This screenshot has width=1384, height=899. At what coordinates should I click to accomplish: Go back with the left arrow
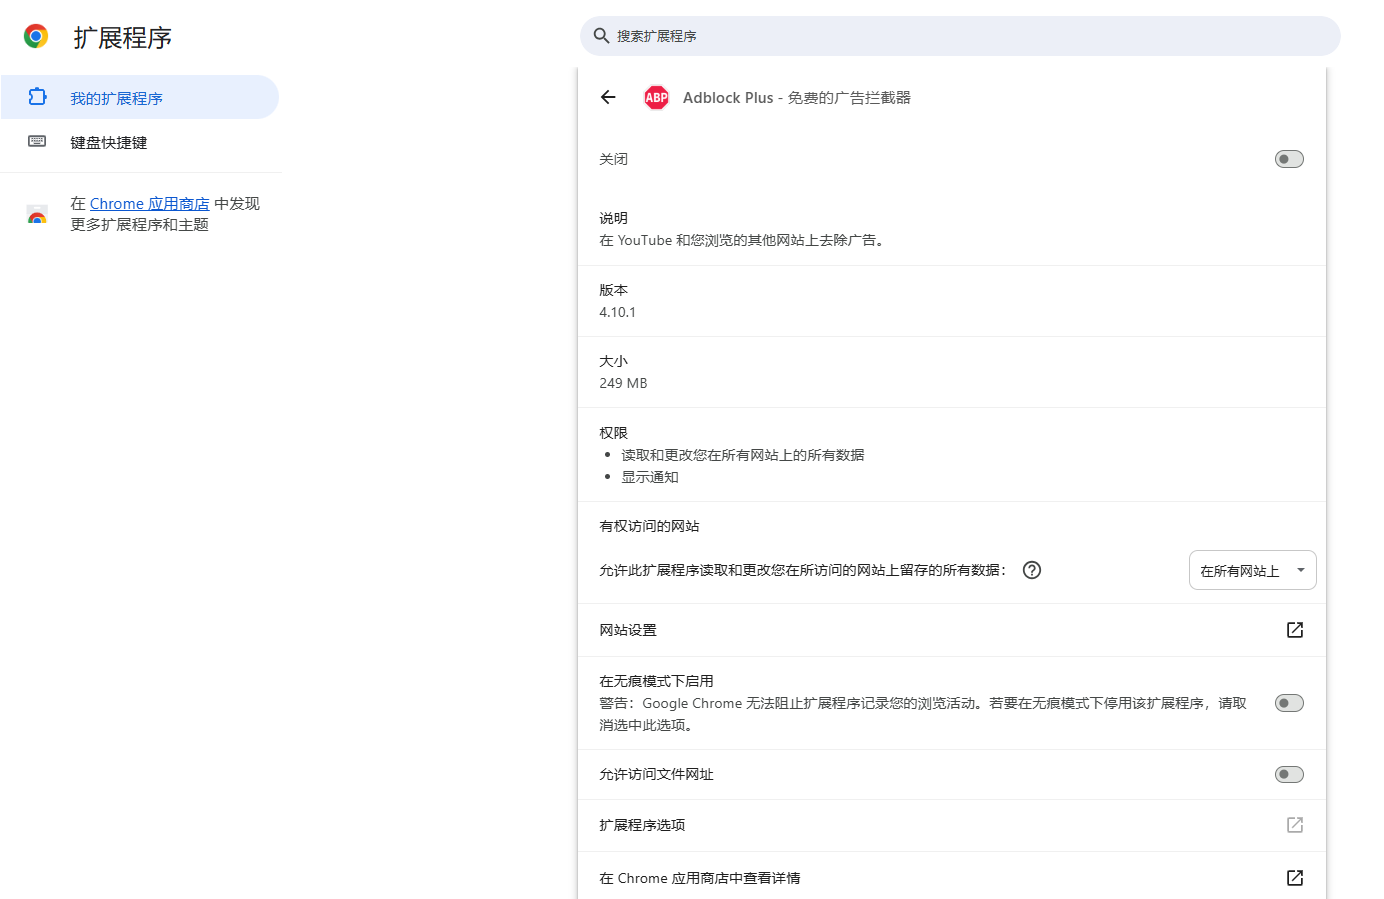608,97
